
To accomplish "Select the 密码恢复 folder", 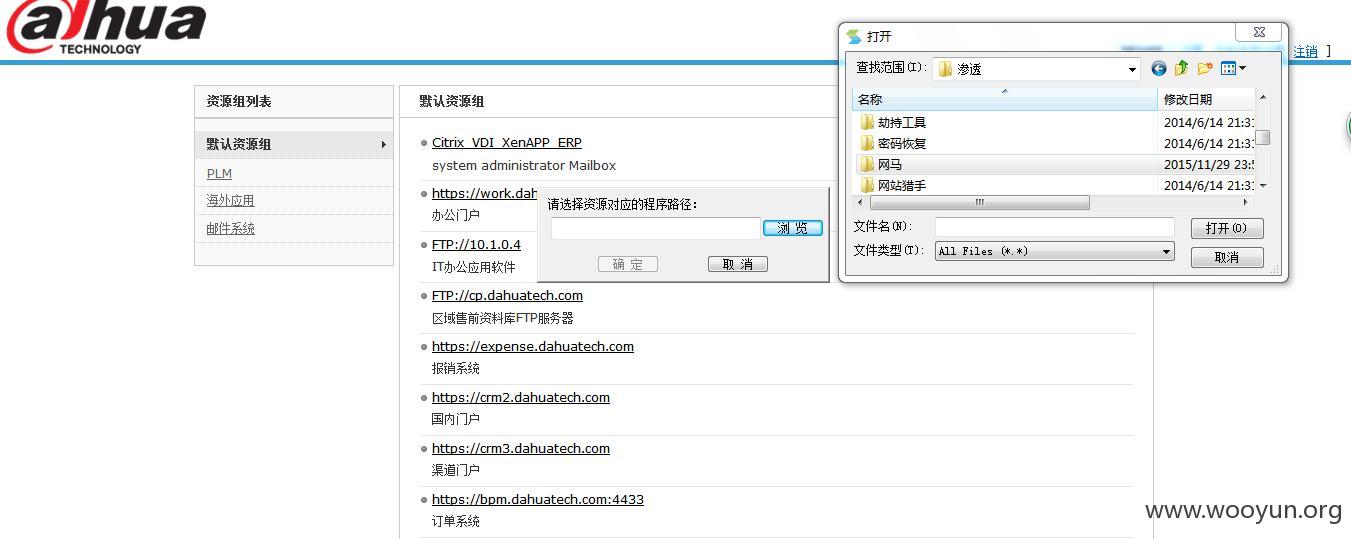I will coord(902,143).
